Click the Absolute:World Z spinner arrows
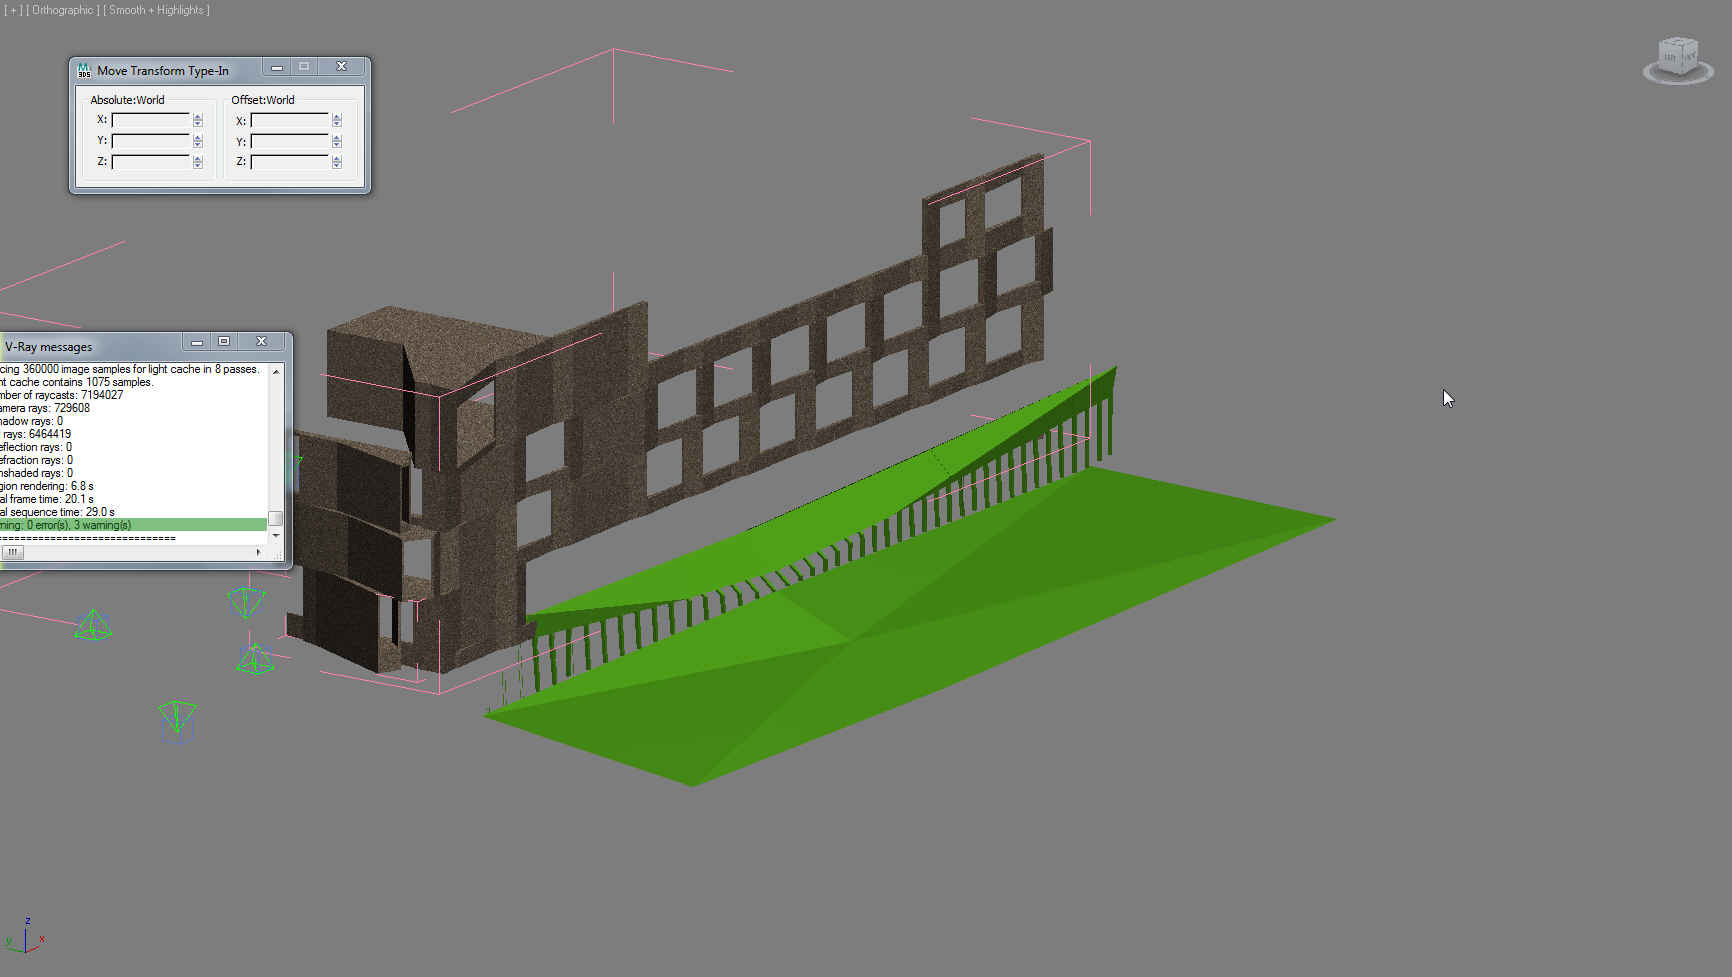The height and width of the screenshot is (977, 1732). click(x=198, y=162)
